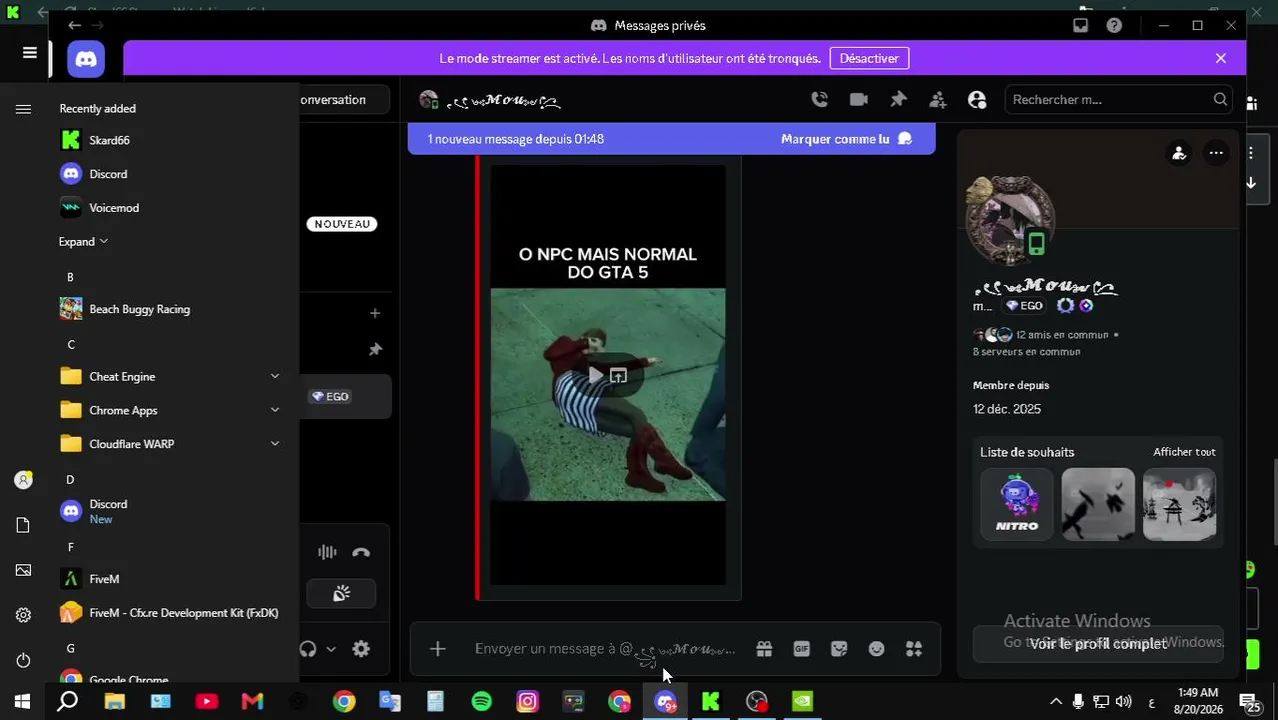Viewport: 1278px width, 720px height.
Task: Open the gift icon in message bar
Action: 764,649
